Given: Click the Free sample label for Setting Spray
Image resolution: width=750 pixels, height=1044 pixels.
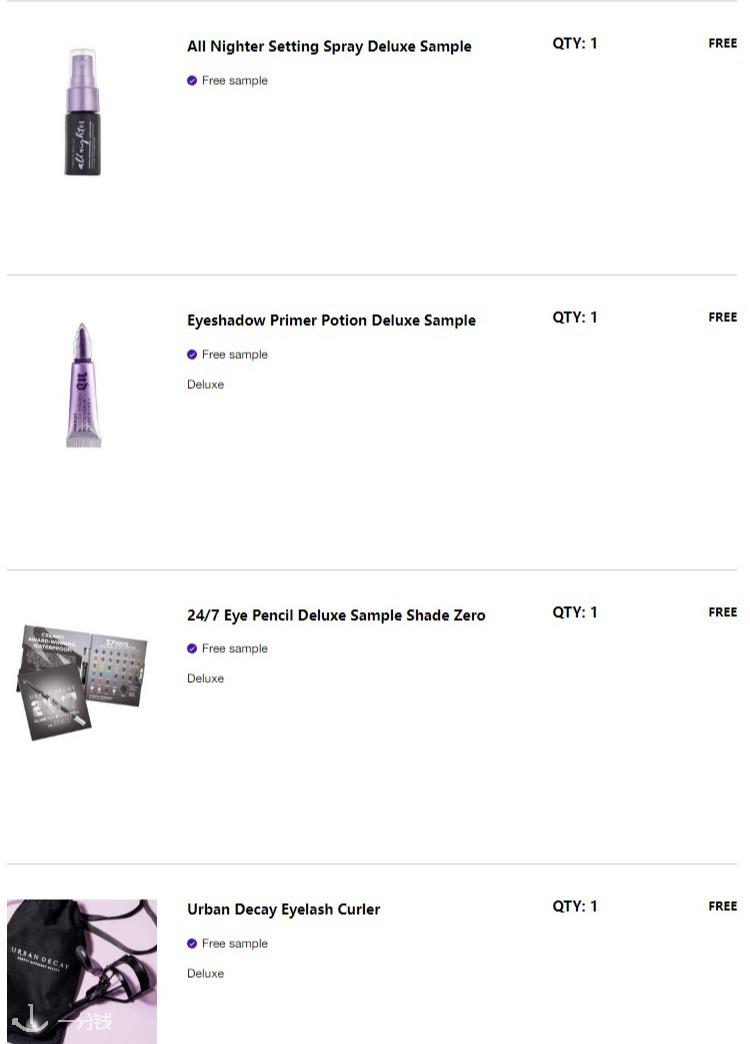Looking at the screenshot, I should 234,81.
